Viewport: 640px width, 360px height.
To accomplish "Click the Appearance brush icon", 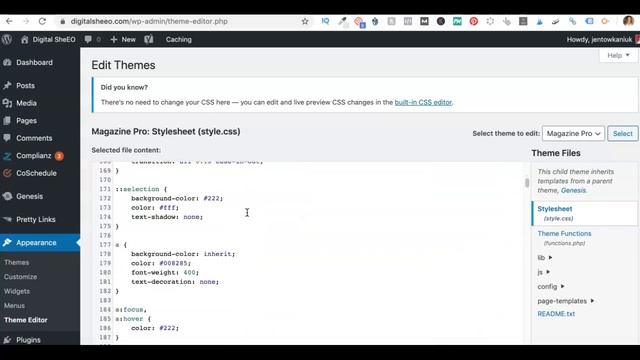I will [x=7, y=243].
